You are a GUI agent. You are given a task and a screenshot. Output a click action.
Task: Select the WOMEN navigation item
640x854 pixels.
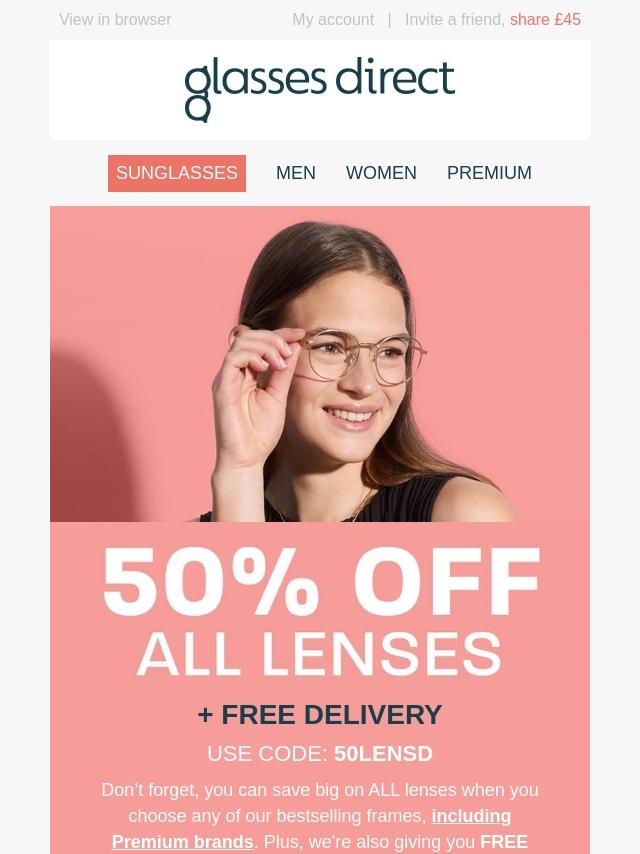click(381, 173)
